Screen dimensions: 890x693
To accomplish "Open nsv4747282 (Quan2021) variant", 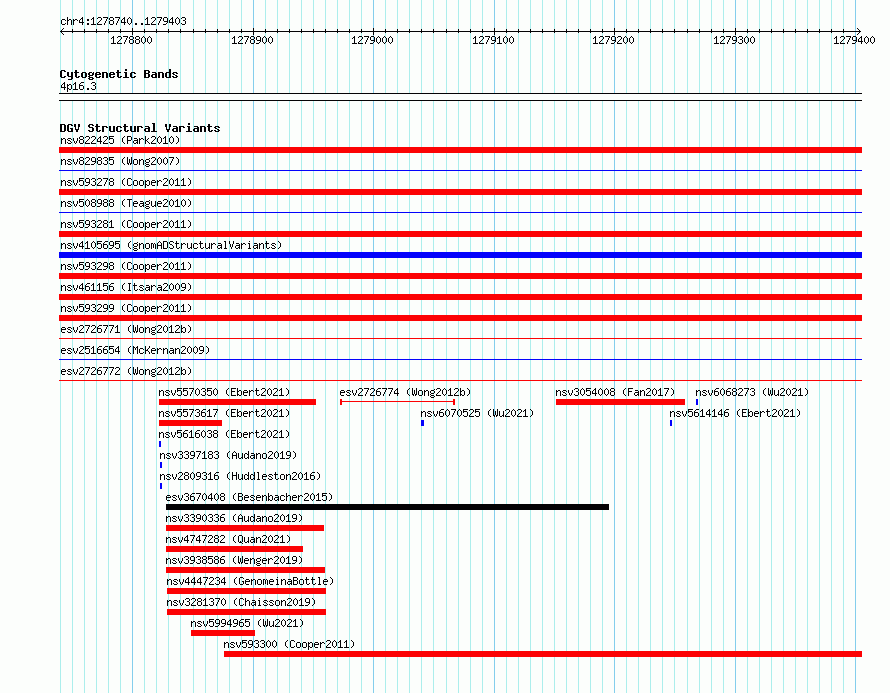I will [x=228, y=539].
